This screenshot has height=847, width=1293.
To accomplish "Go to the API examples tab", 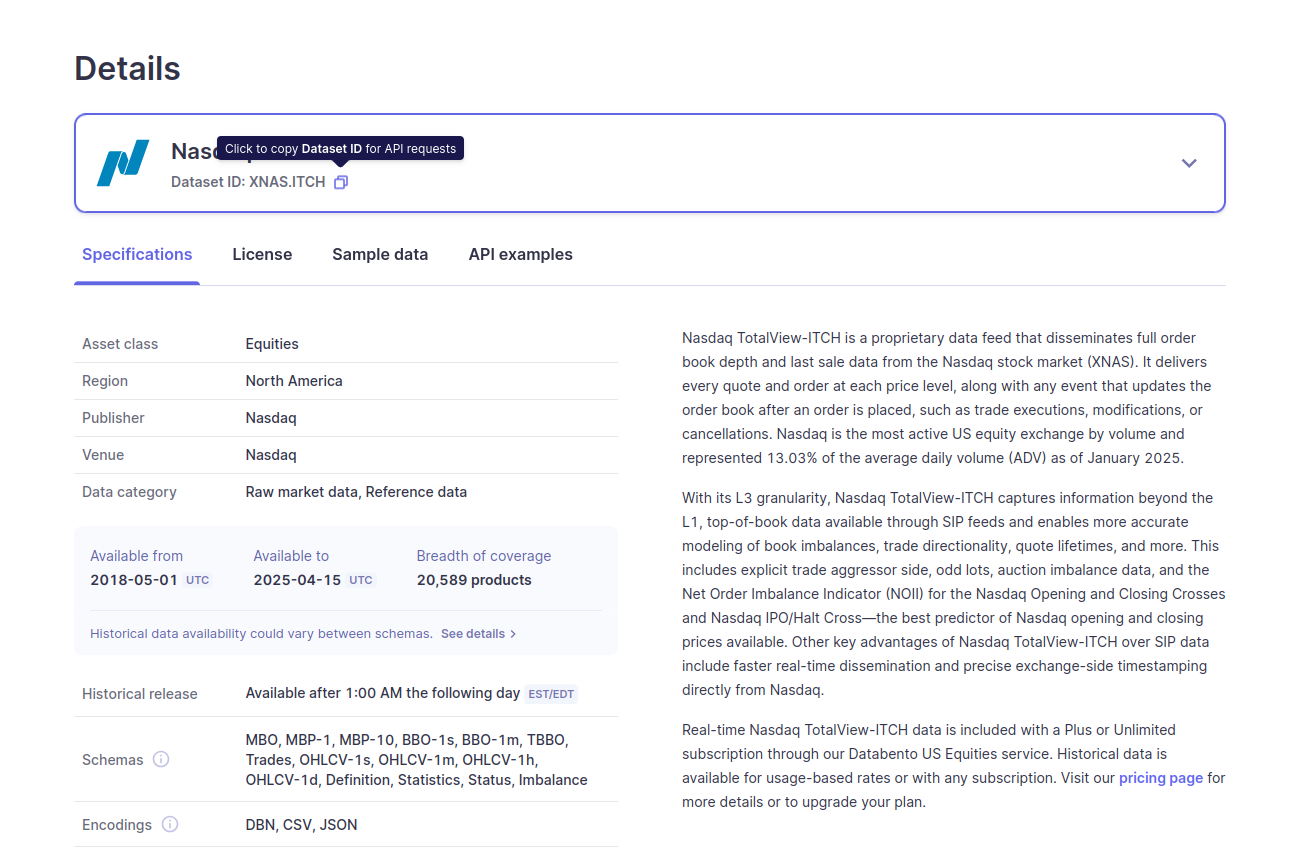I will click(x=520, y=254).
